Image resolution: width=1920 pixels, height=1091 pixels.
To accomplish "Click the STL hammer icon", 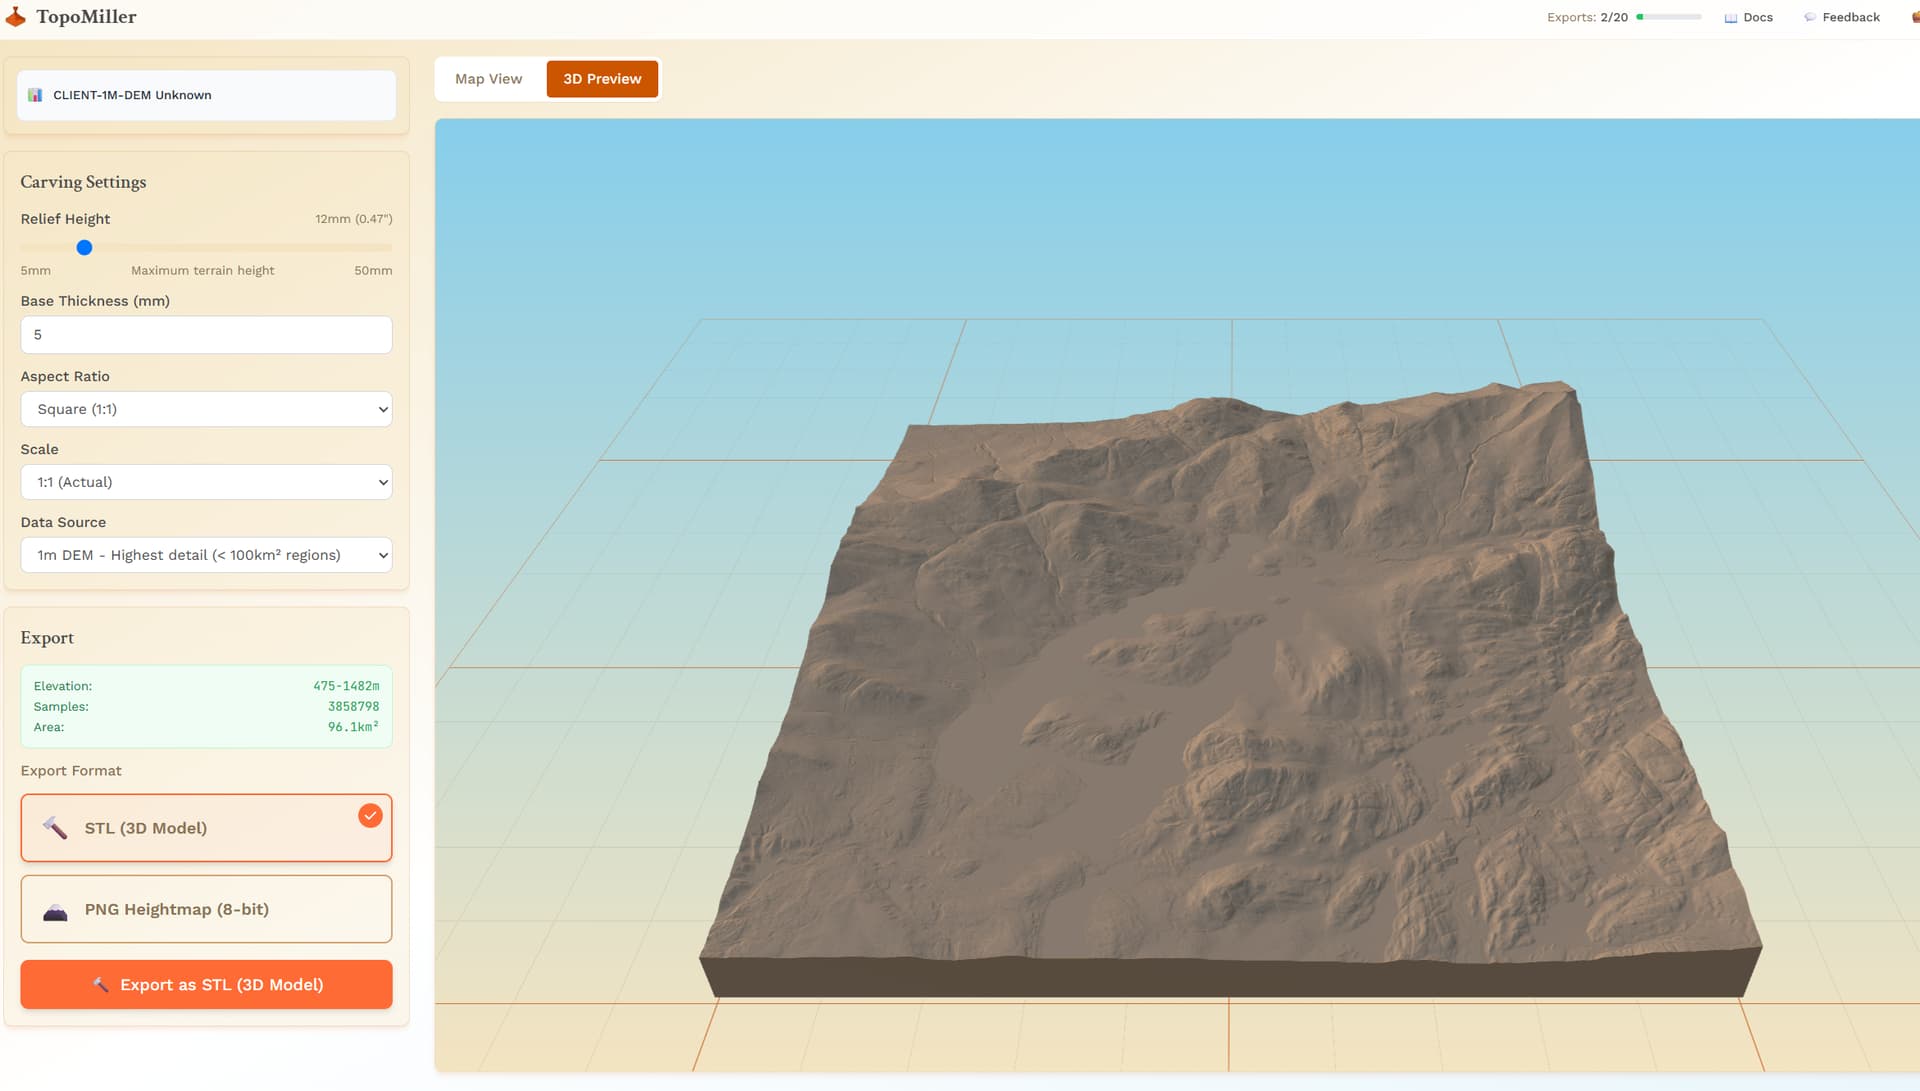I will (x=55, y=828).
